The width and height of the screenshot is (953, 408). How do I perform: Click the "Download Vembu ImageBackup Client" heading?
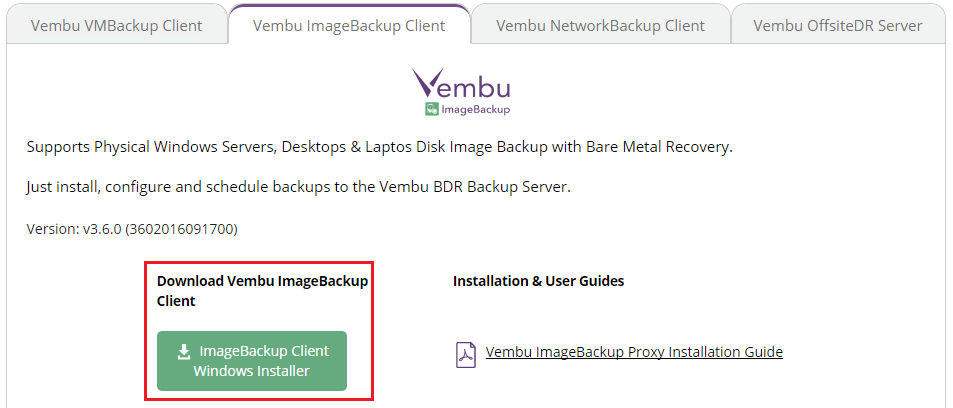click(262, 290)
